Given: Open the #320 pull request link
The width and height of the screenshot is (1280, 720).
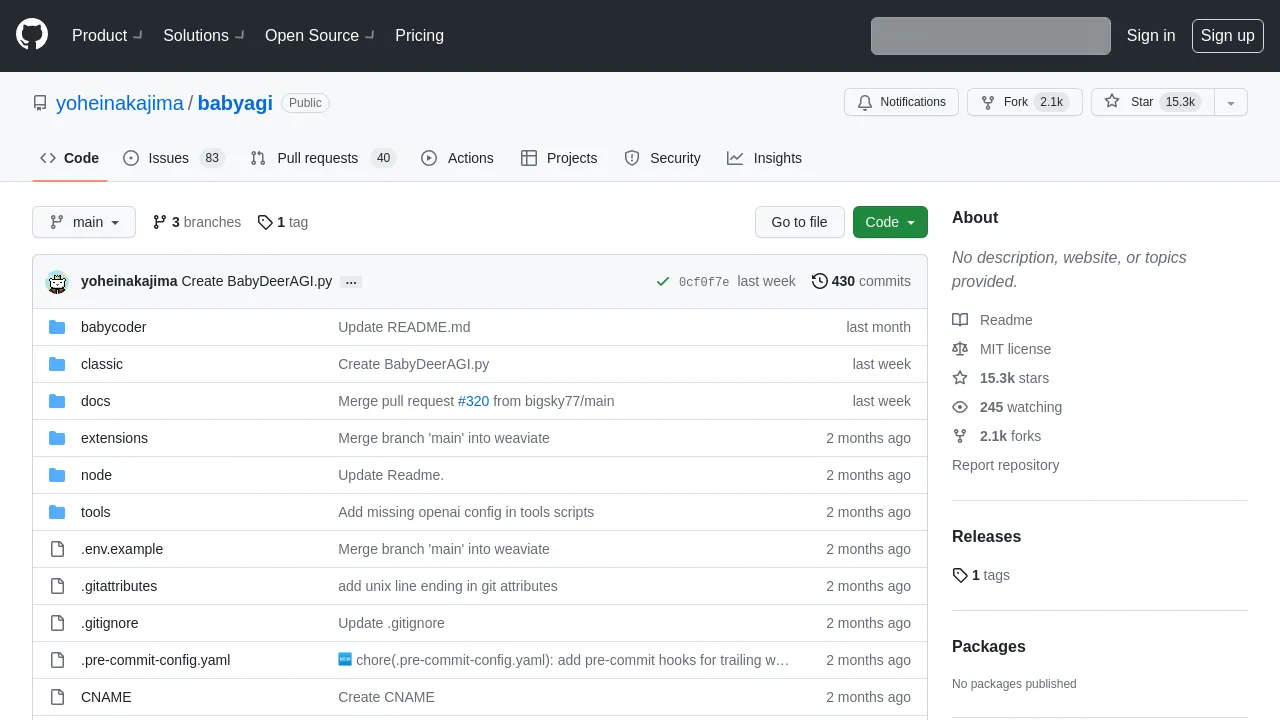Looking at the screenshot, I should click(473, 401).
